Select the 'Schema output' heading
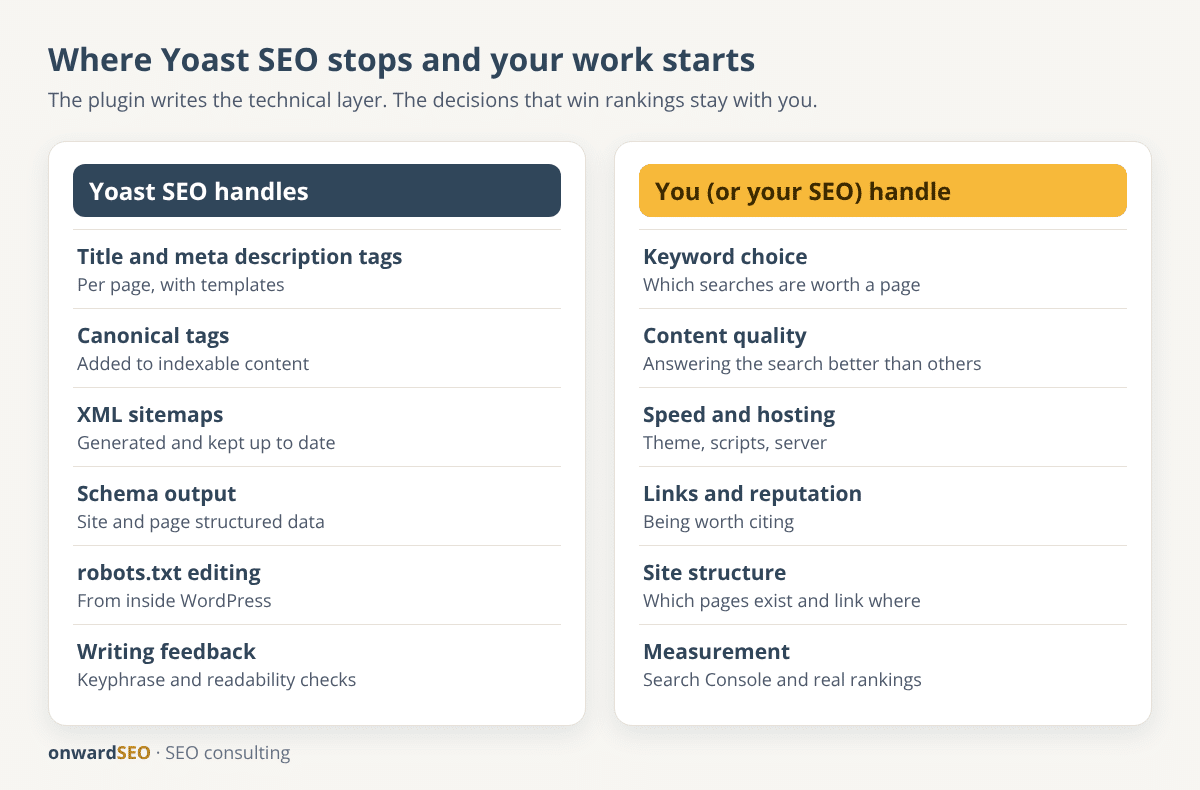Image resolution: width=1200 pixels, height=790 pixels. tap(157, 494)
